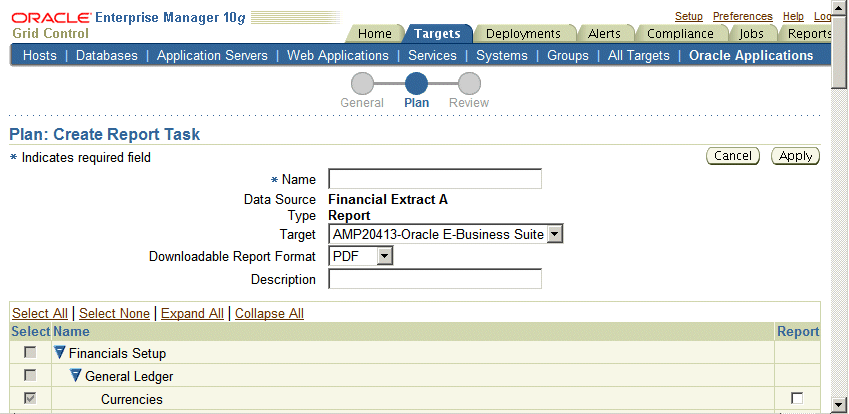Image resolution: width=849 pixels, height=414 pixels.
Task: Collapse the Financials Setup tree node
Action: (x=60, y=353)
